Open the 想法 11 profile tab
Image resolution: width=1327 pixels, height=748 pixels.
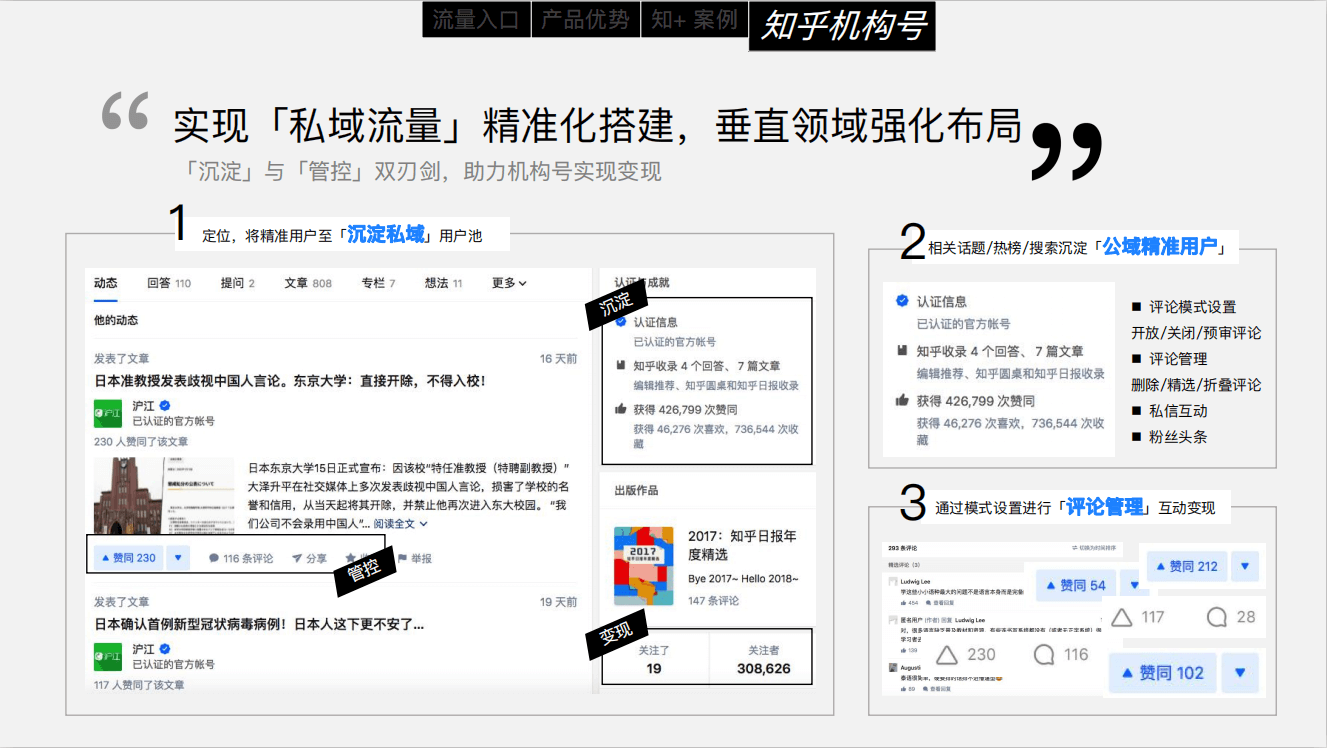click(444, 283)
